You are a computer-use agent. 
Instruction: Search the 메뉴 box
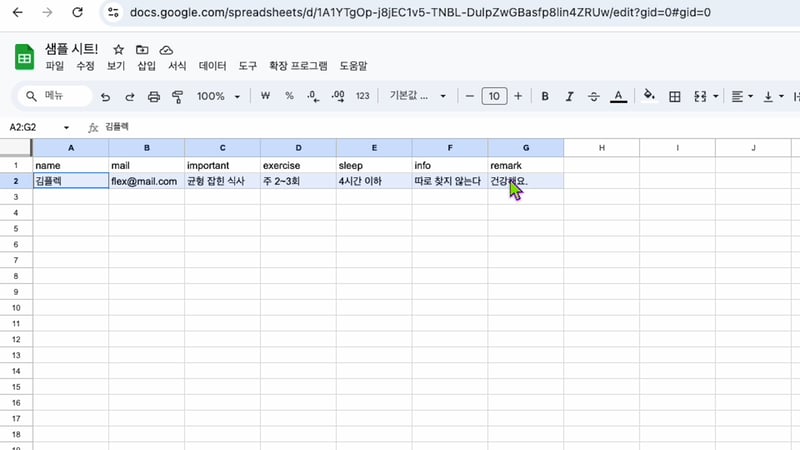tap(55, 96)
